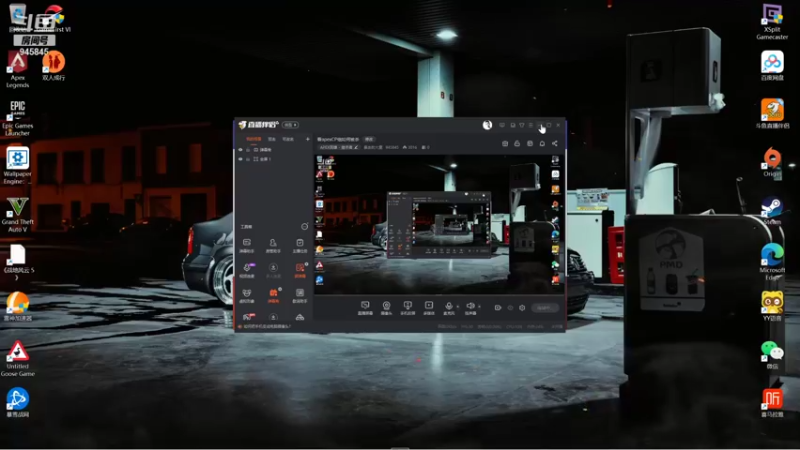Open the hamburger menu in the title bar
The image size is (800, 450).
[x=531, y=125]
